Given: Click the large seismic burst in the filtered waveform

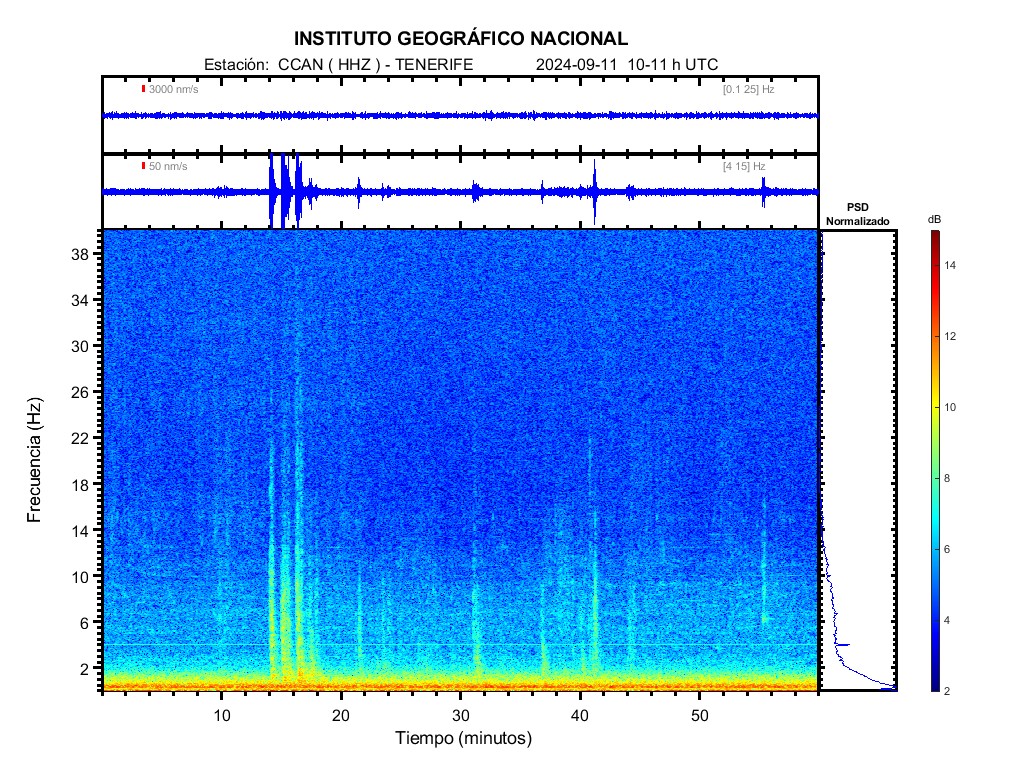Looking at the screenshot, I should (x=285, y=190).
